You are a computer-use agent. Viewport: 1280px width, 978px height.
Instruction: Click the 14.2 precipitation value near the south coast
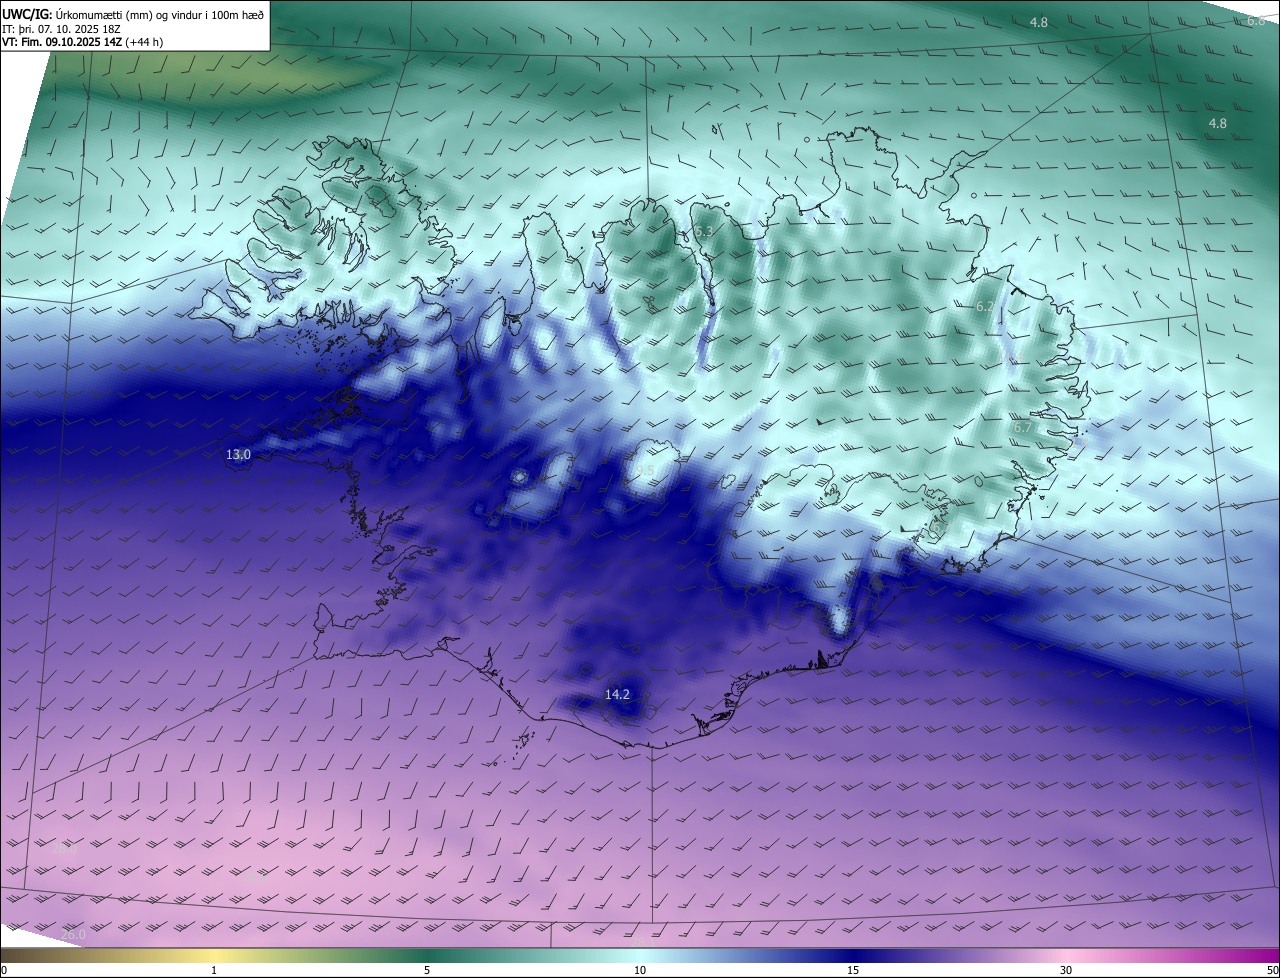coord(617,694)
